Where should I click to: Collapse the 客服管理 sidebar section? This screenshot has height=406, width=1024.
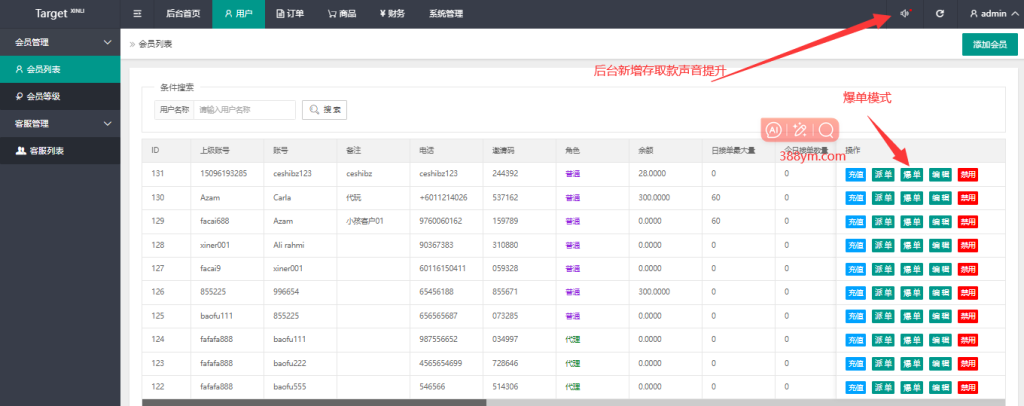[x=107, y=124]
